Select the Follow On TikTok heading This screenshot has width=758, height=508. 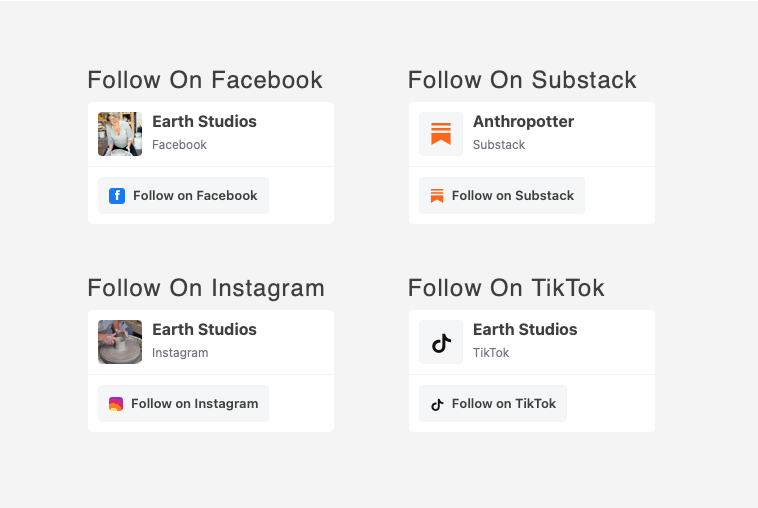point(506,288)
